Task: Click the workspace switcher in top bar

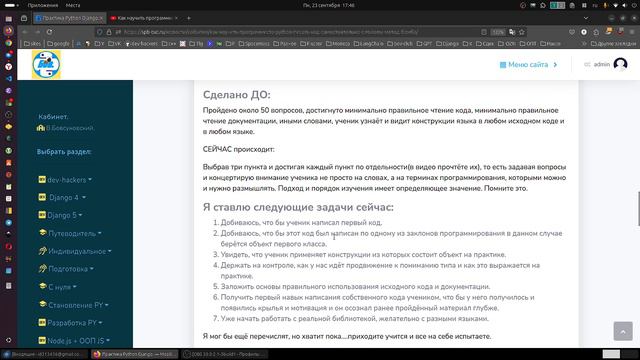Action: click(558, 5)
